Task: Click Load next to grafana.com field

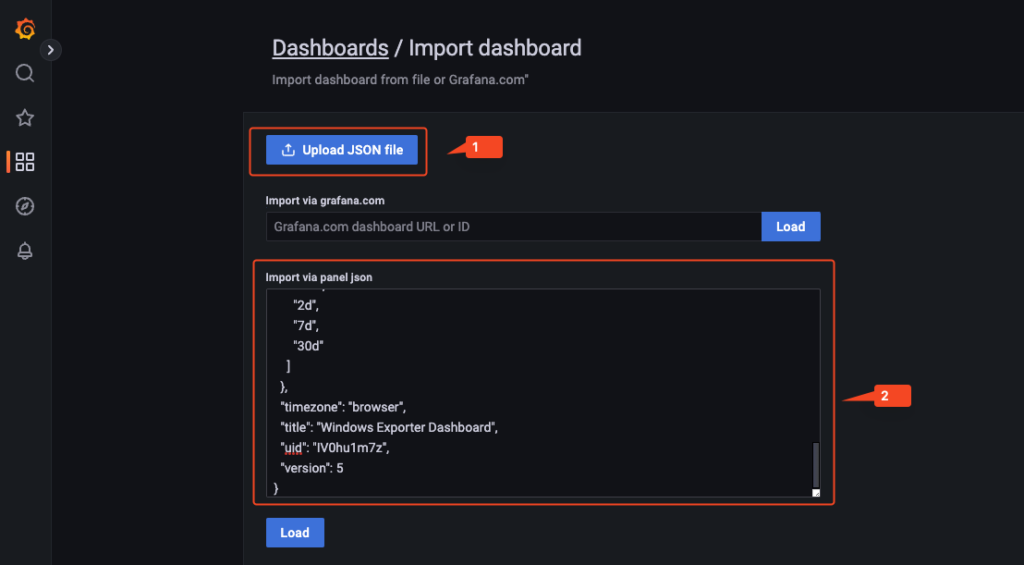Action: pos(791,227)
